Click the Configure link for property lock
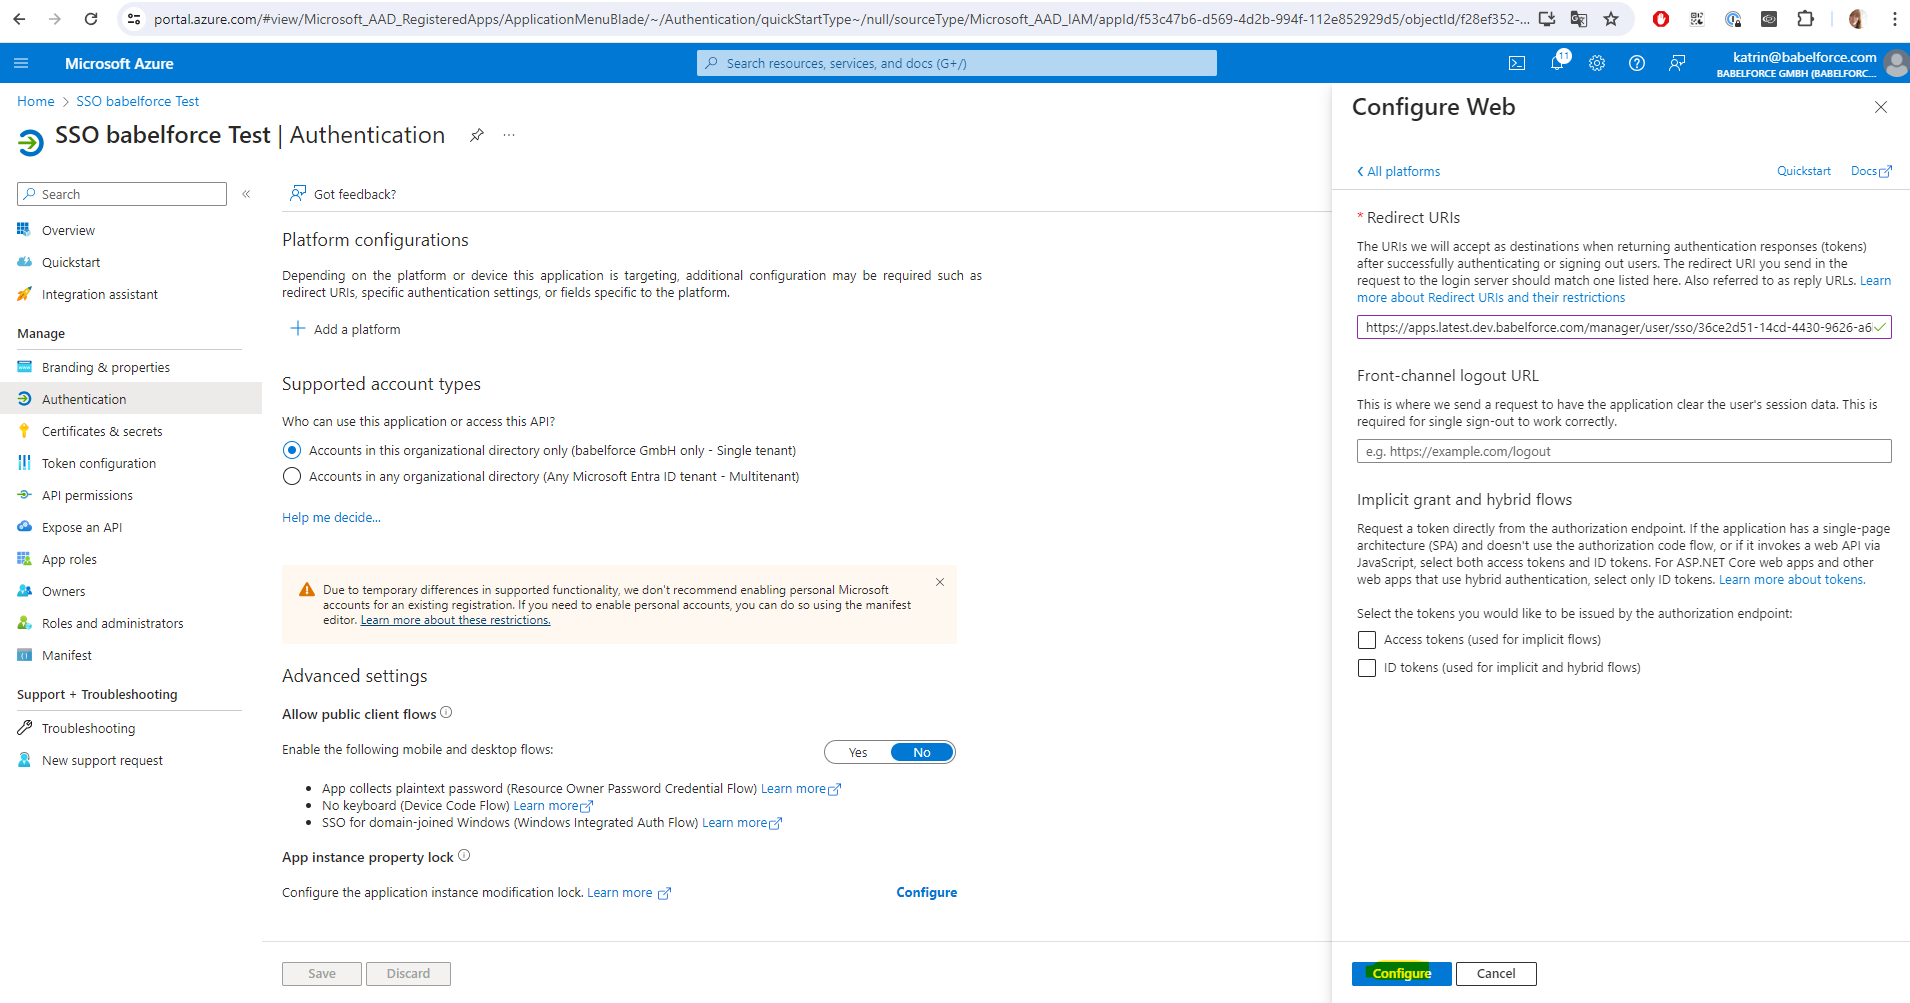This screenshot has height=1003, width=1910. coord(926,892)
